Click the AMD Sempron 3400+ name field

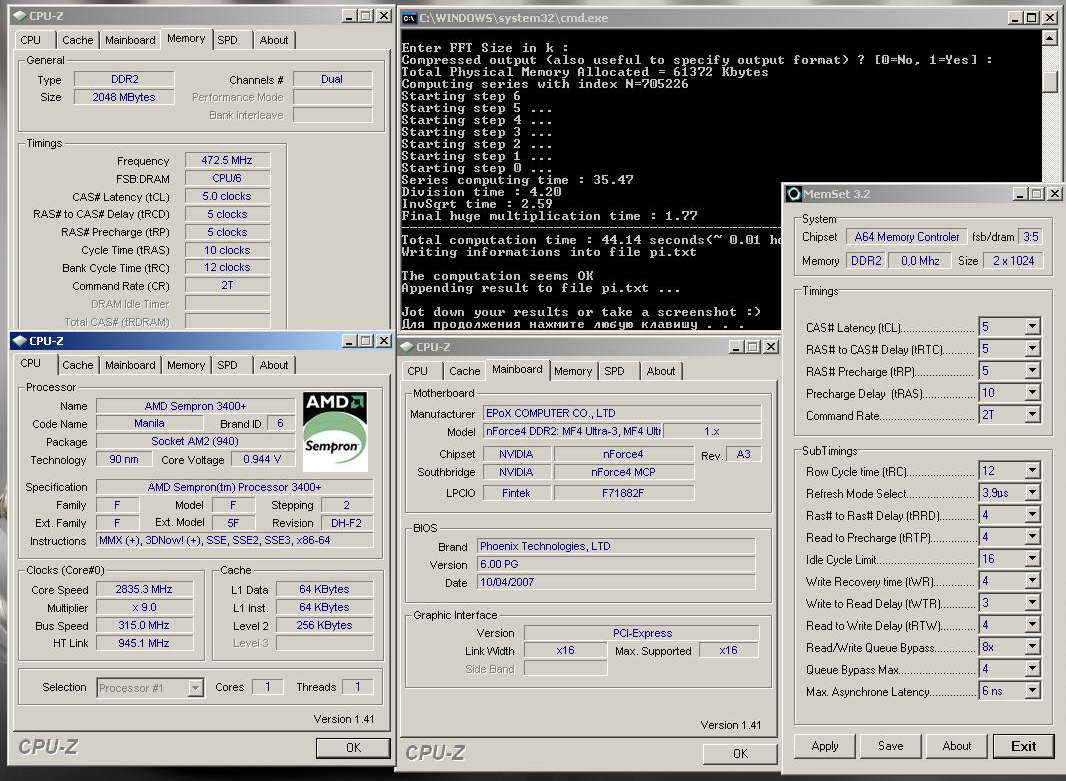click(x=195, y=406)
